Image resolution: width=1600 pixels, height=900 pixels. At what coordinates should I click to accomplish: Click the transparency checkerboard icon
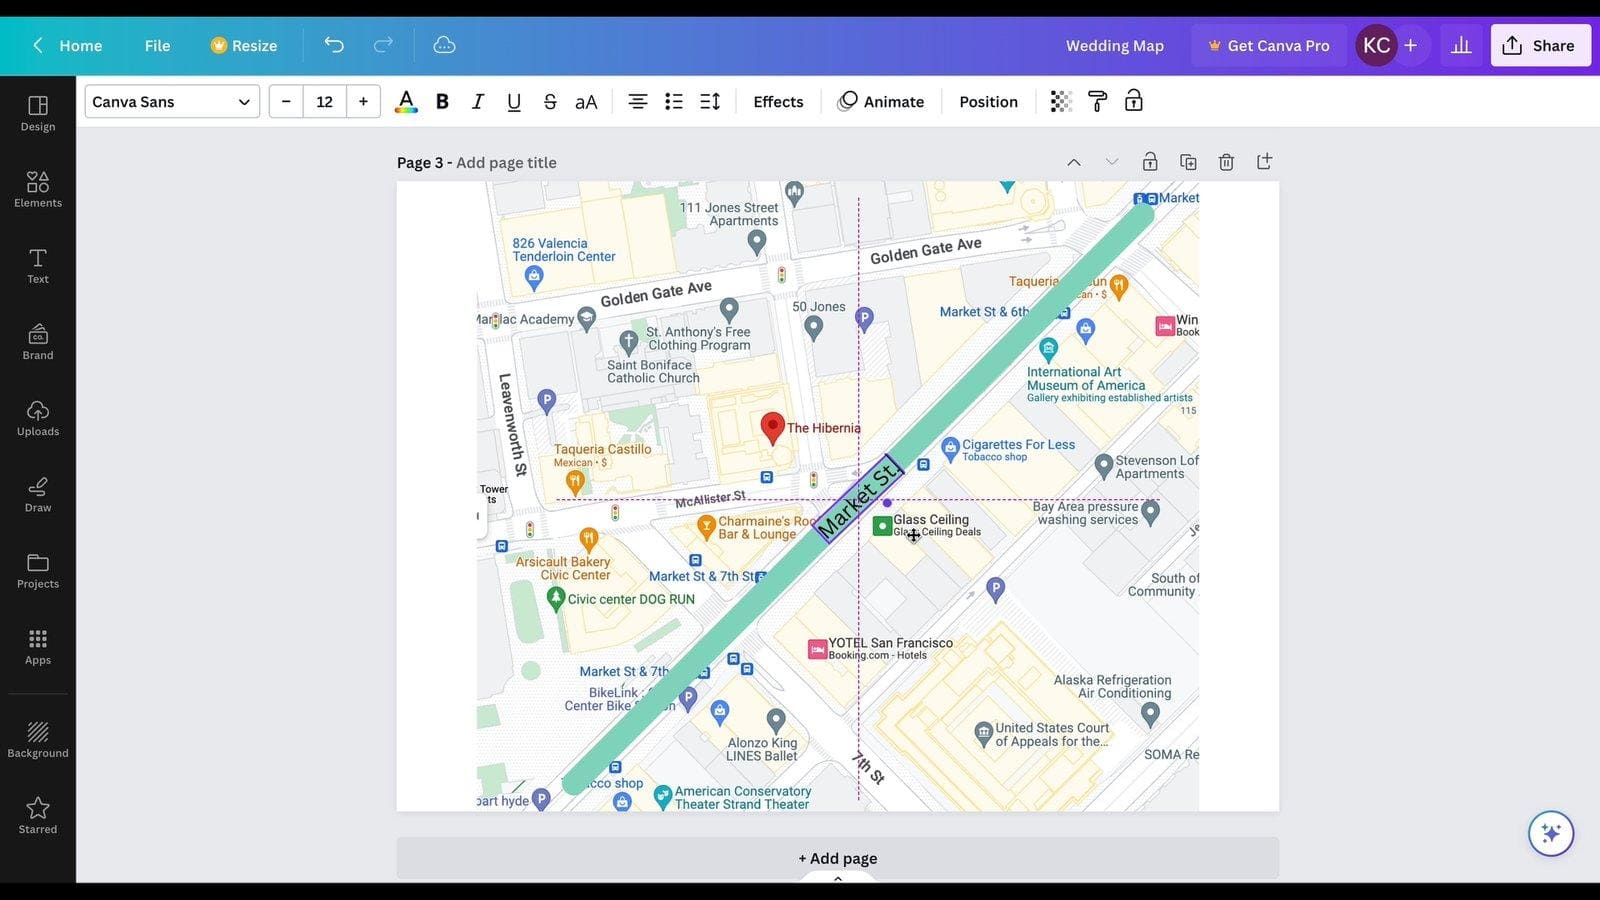1061,101
